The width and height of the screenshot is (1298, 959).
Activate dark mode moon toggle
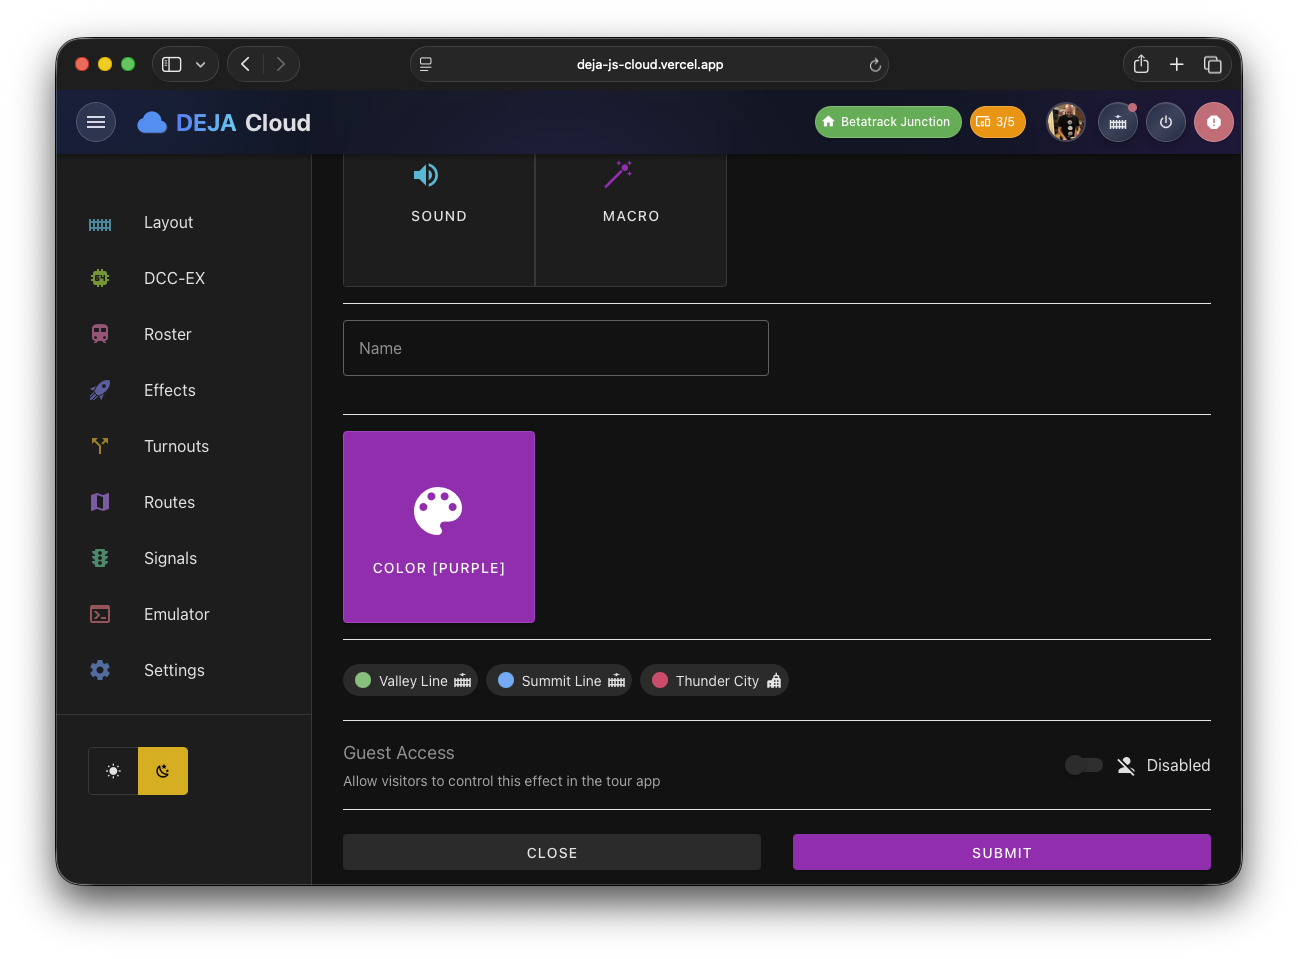[162, 770]
